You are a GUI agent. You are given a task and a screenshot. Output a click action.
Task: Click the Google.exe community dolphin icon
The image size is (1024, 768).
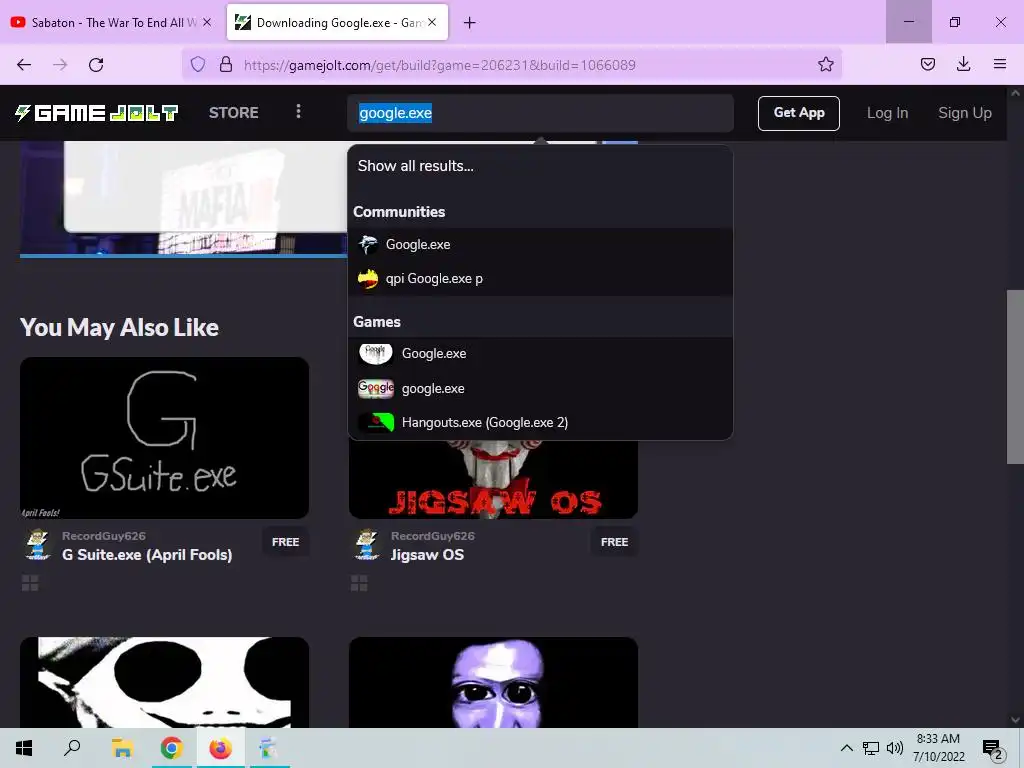click(368, 244)
